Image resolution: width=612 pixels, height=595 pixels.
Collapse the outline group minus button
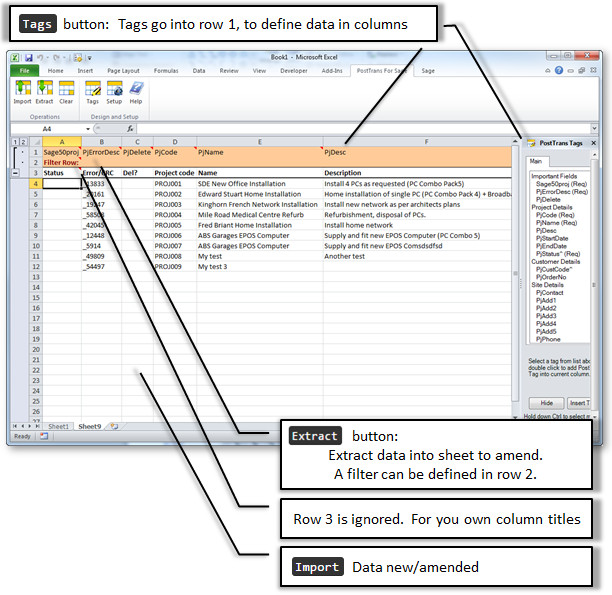click(15, 173)
